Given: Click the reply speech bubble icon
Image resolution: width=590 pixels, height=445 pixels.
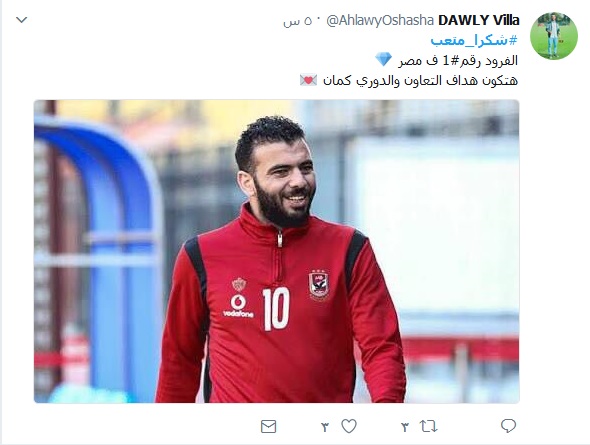Looking at the screenshot, I should point(508,426).
